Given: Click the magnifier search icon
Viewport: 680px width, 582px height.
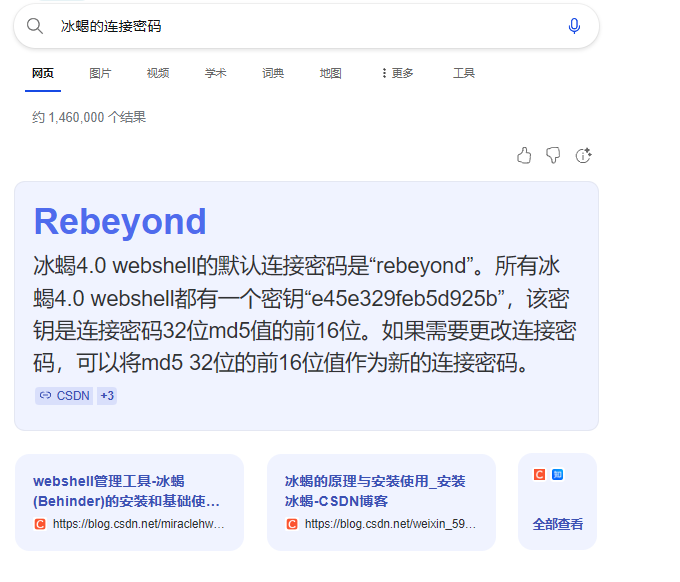Looking at the screenshot, I should (35, 26).
